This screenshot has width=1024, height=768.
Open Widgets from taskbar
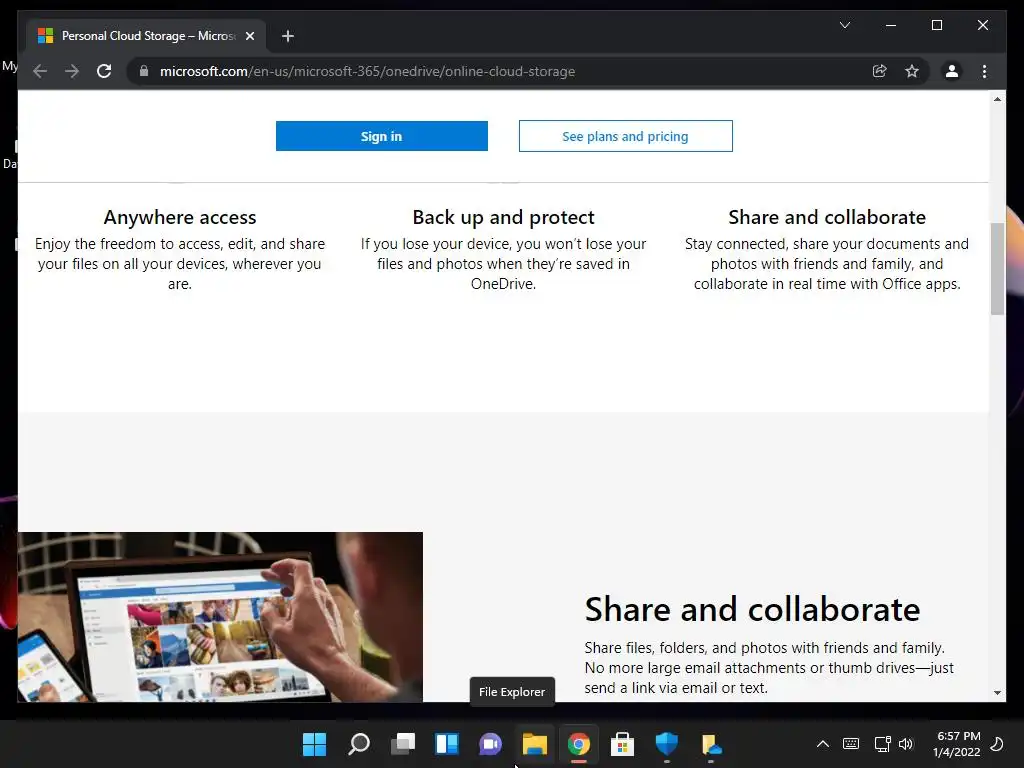pyautogui.click(x=447, y=744)
